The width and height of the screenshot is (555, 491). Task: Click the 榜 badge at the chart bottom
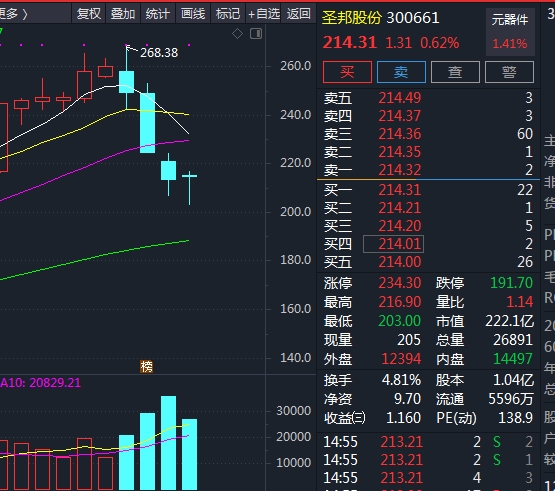(x=147, y=367)
